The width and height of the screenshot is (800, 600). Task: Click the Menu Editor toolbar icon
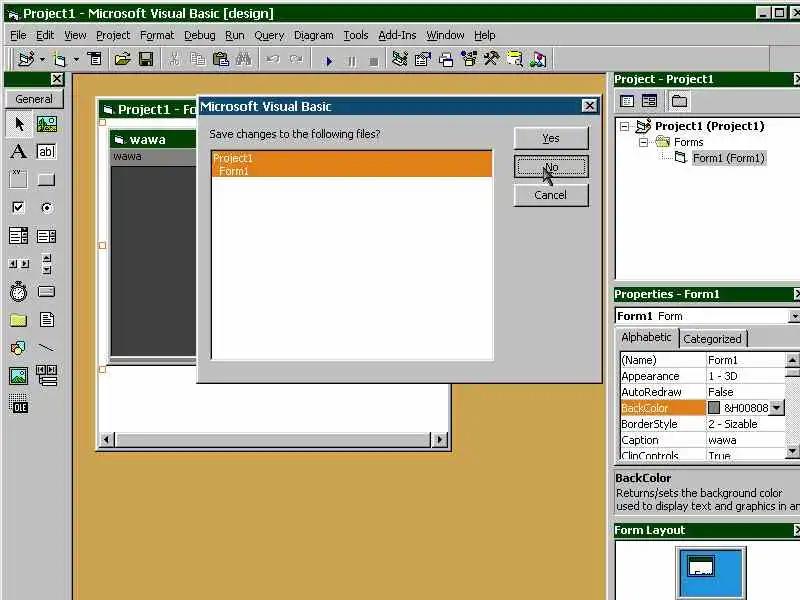[95, 60]
